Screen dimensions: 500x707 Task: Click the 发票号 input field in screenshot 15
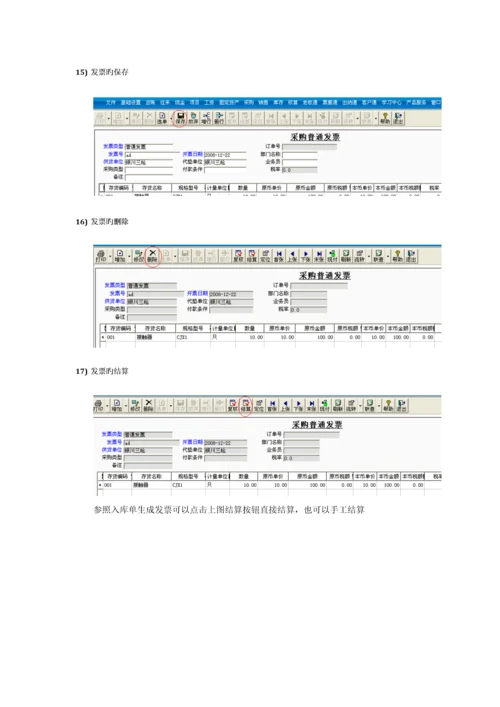(x=152, y=155)
